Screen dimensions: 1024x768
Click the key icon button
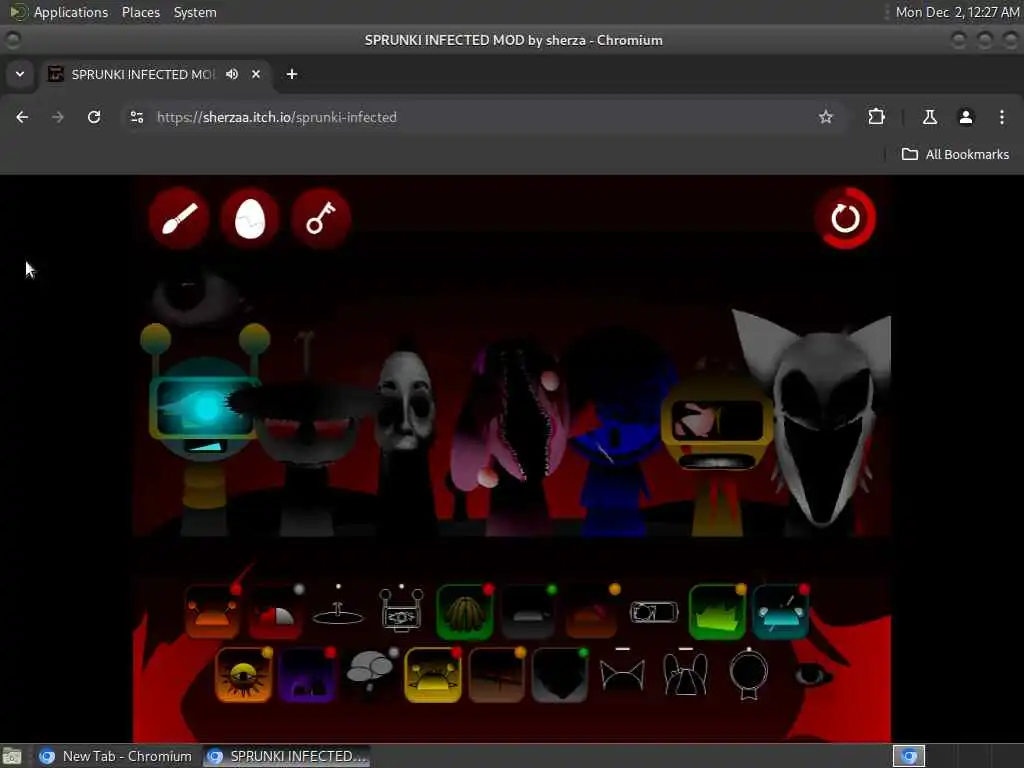point(321,218)
